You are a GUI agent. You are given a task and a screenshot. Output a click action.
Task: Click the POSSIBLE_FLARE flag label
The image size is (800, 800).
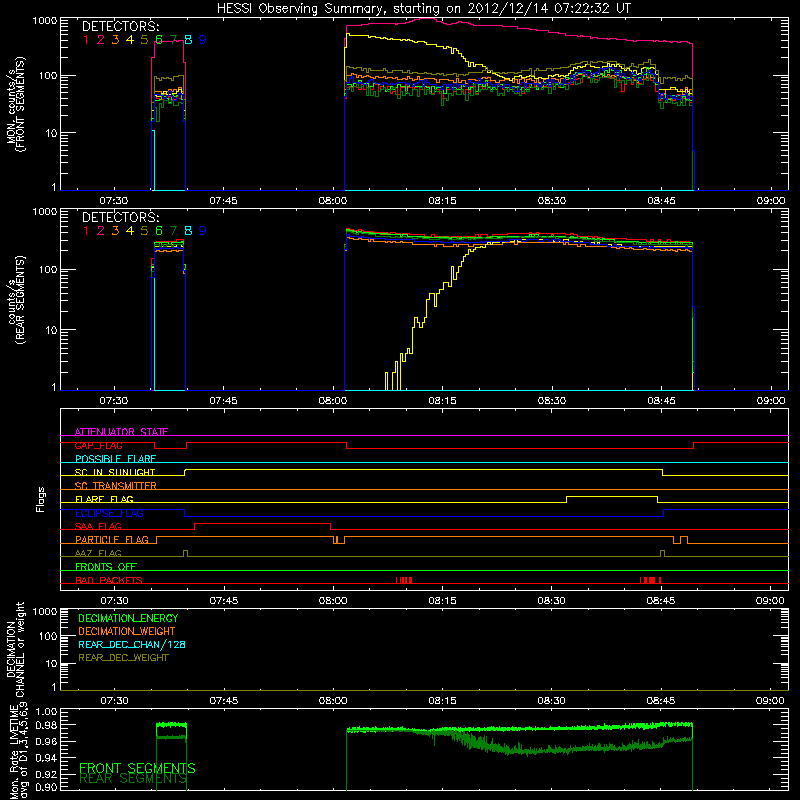(x=115, y=459)
